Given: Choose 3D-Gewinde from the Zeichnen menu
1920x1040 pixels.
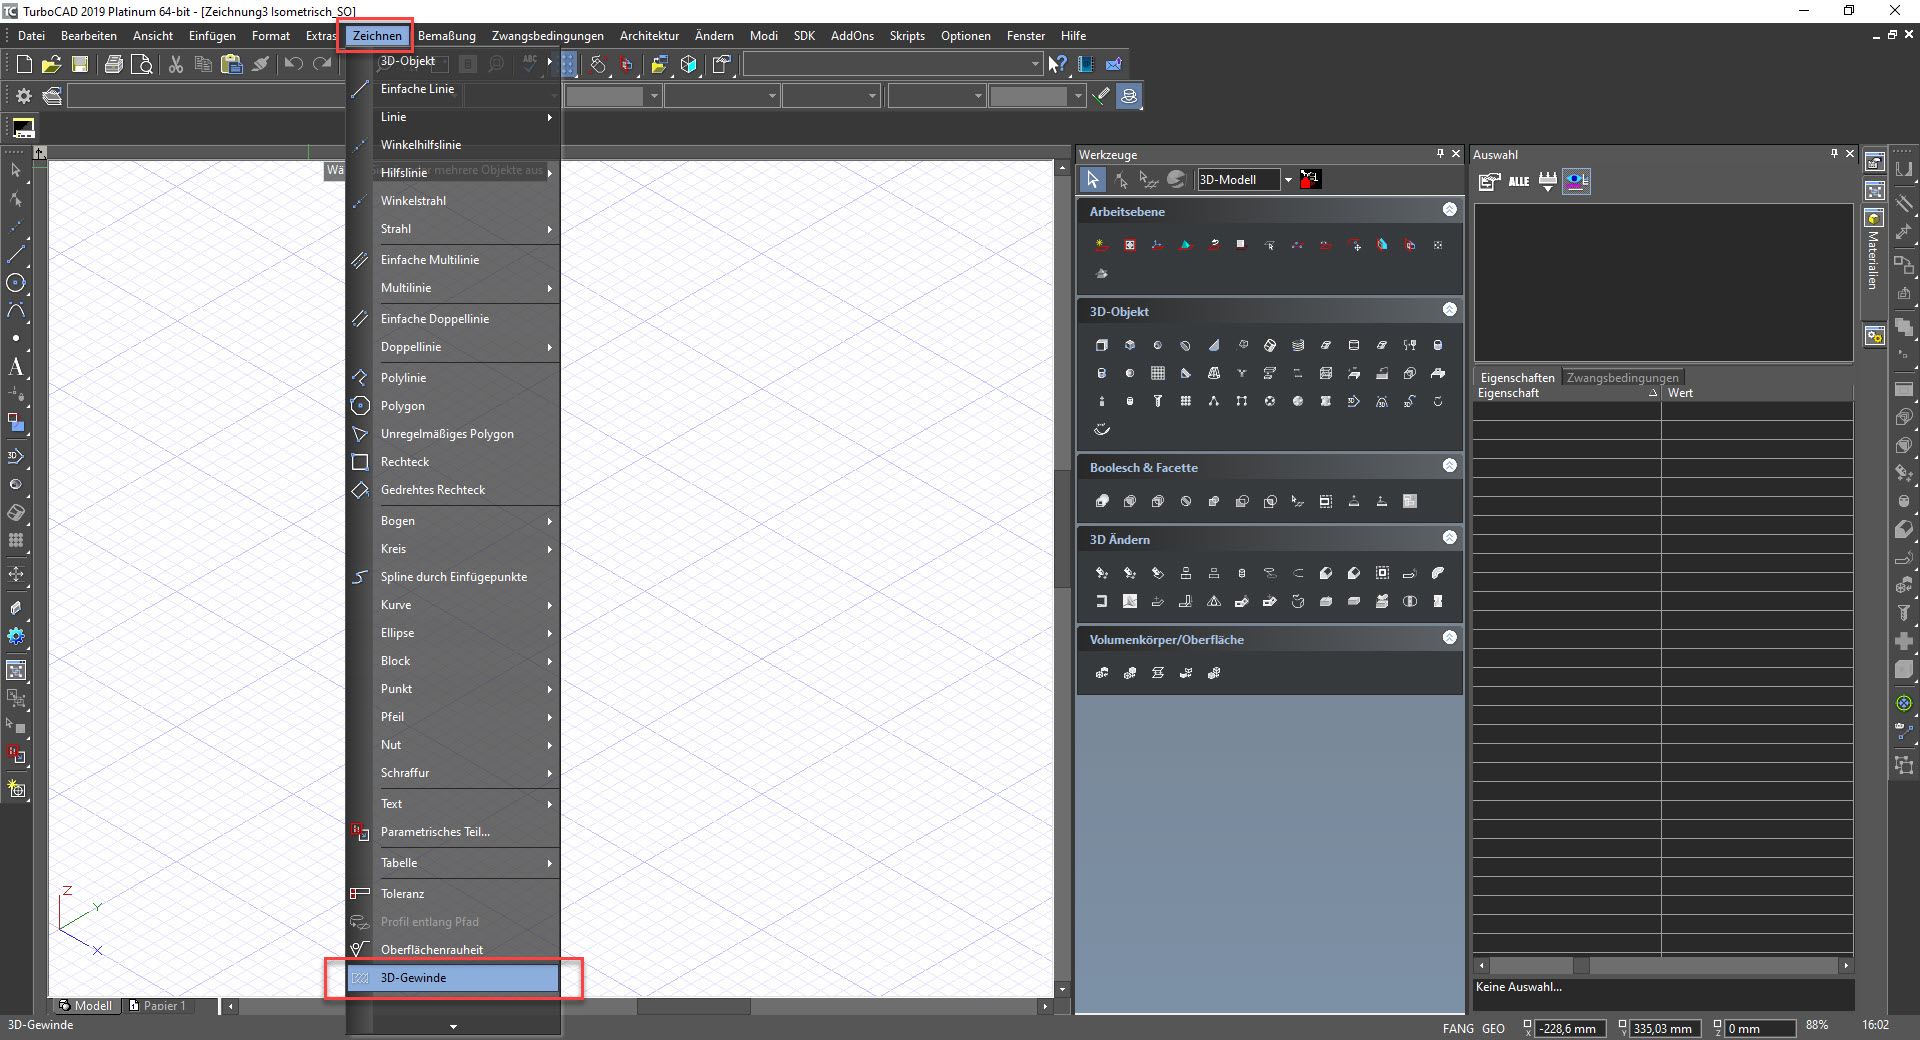Looking at the screenshot, I should click(453, 978).
